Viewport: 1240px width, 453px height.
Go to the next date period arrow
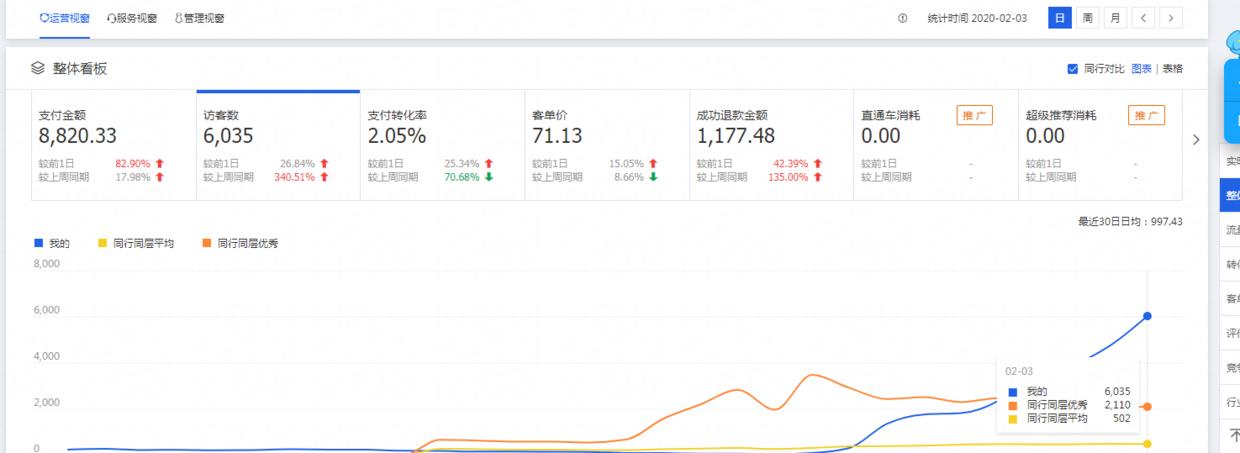pos(1170,18)
